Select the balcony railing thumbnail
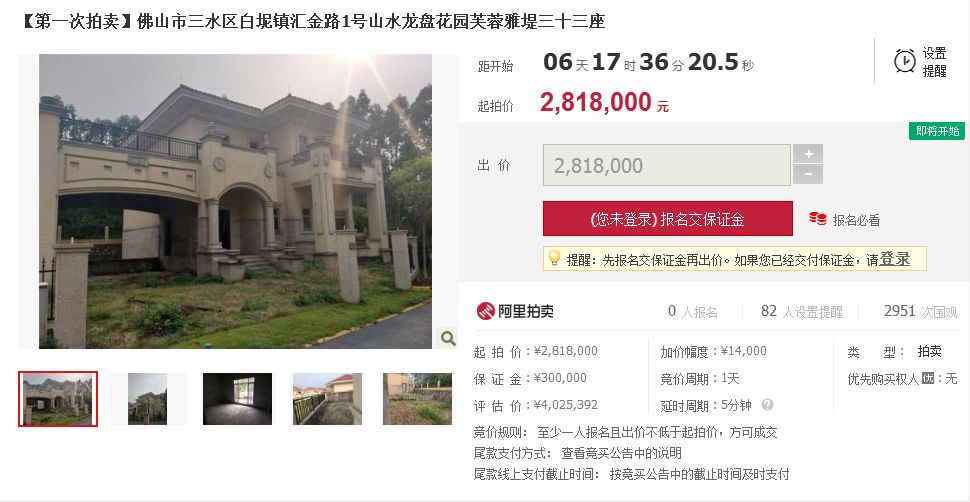 [327, 399]
